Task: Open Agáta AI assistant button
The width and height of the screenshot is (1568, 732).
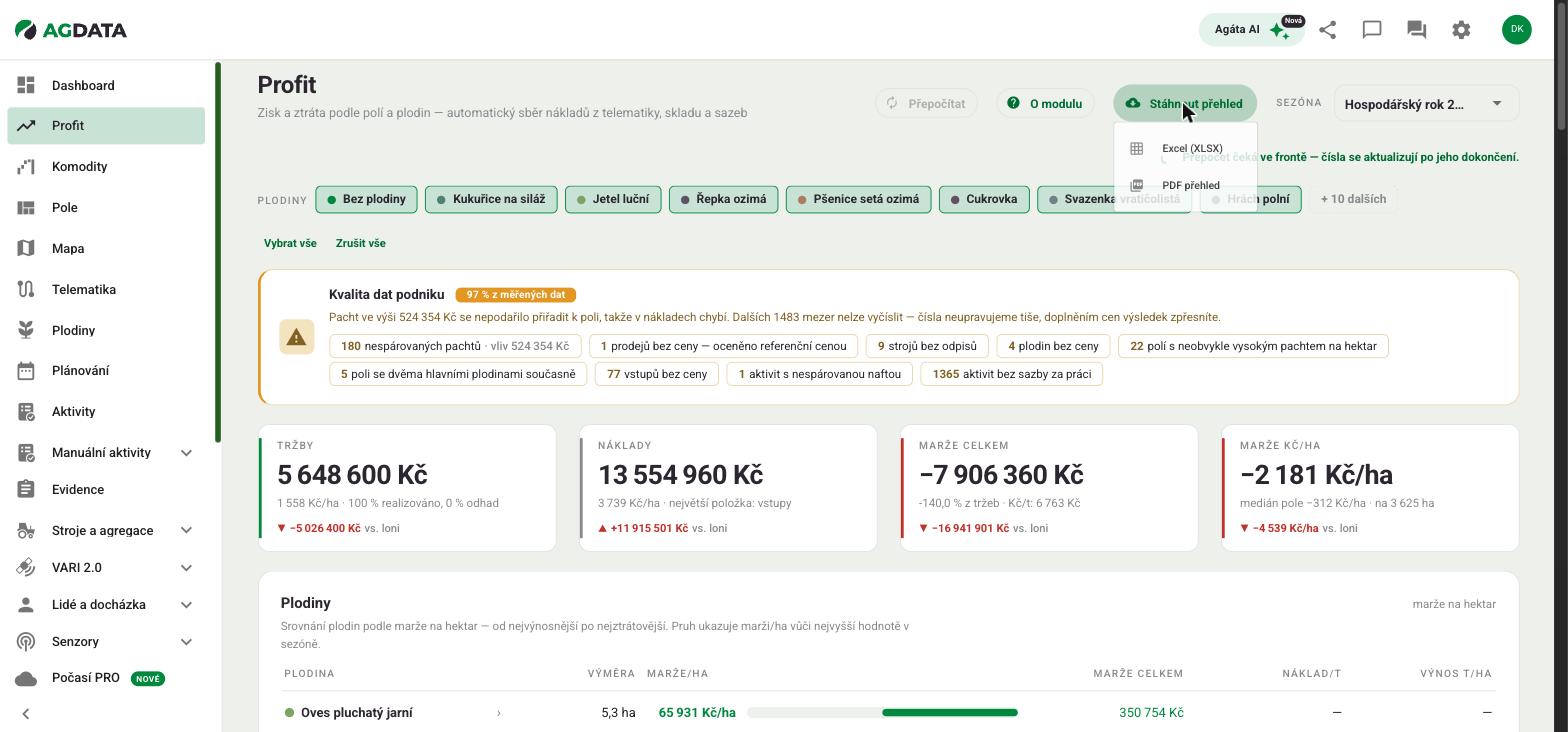Action: (1252, 30)
